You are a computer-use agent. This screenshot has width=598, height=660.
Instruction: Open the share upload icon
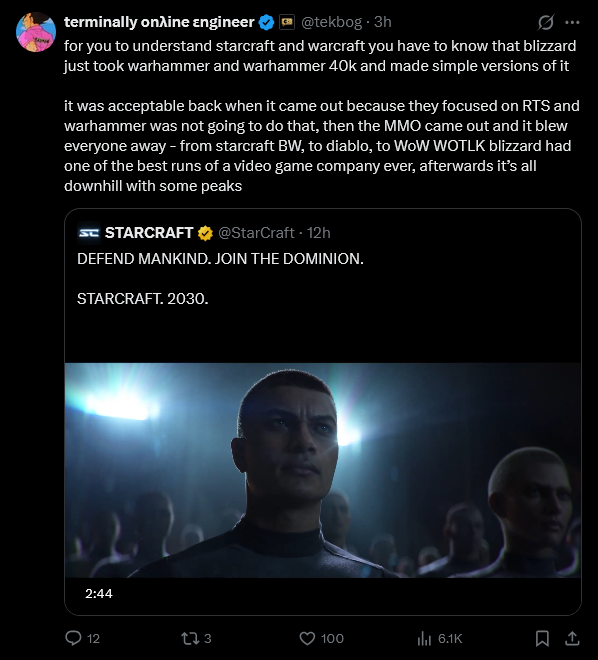[572, 639]
